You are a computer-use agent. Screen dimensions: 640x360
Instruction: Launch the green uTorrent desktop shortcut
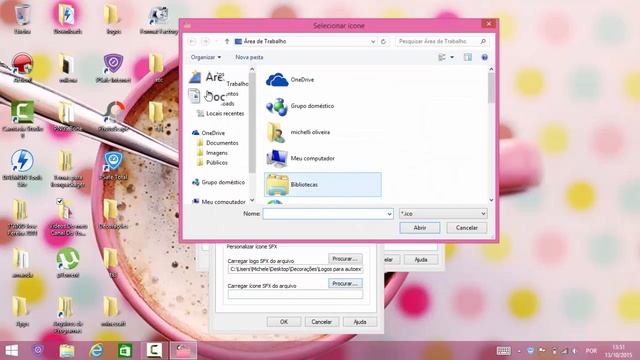[x=68, y=262]
